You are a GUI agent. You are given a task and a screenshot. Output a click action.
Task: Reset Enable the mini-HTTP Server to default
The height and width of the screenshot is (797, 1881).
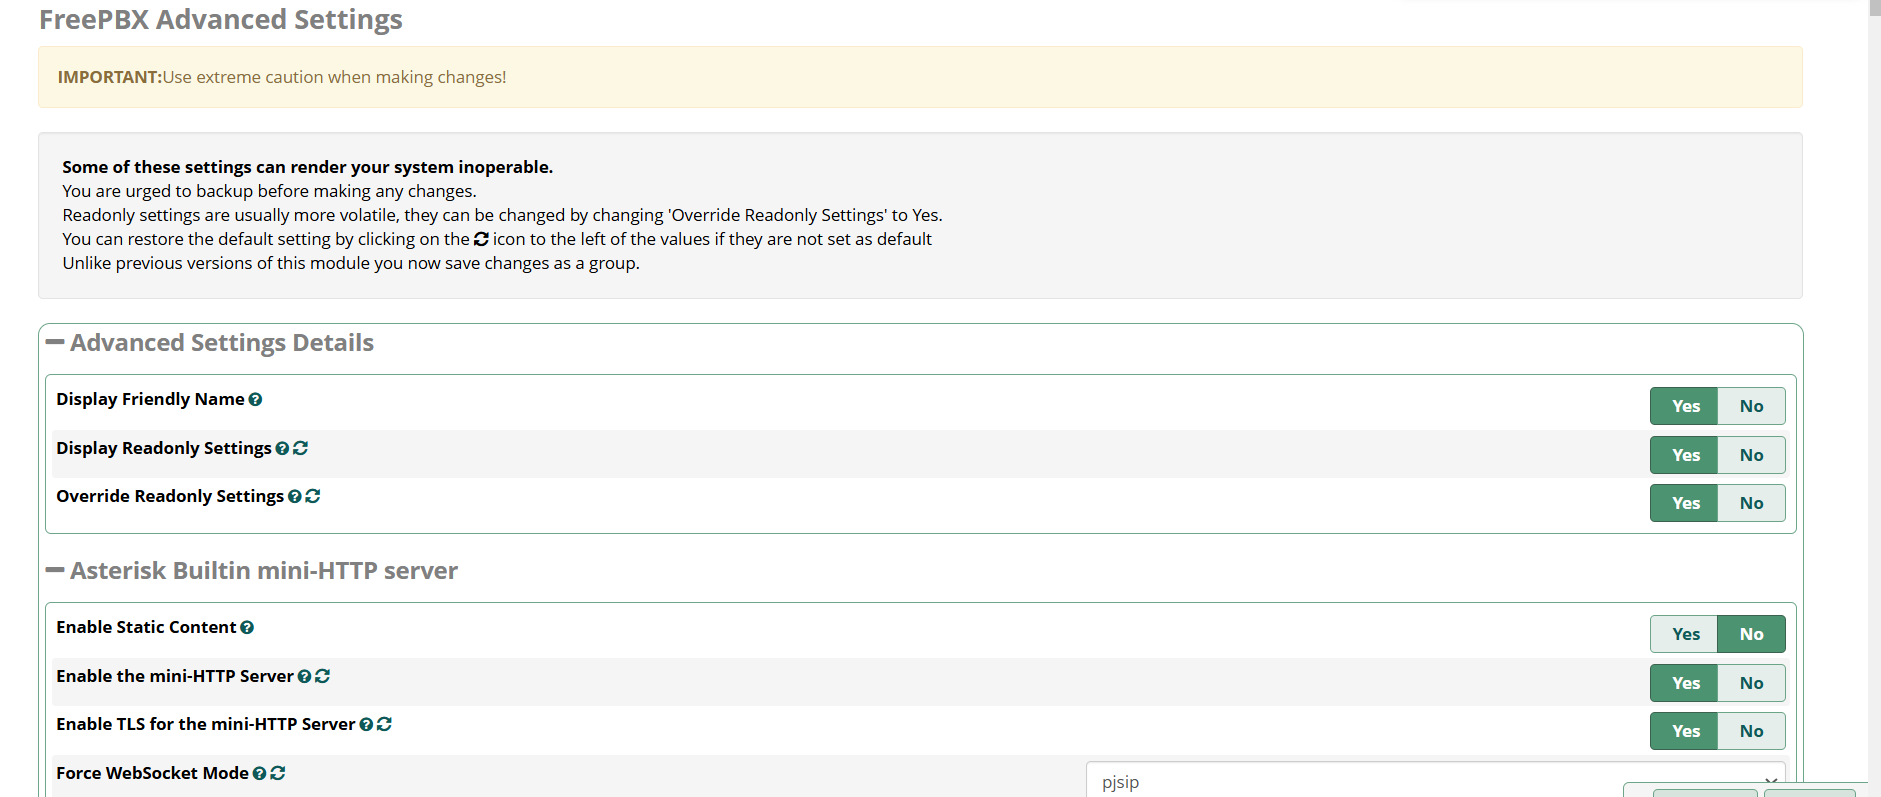tap(322, 676)
